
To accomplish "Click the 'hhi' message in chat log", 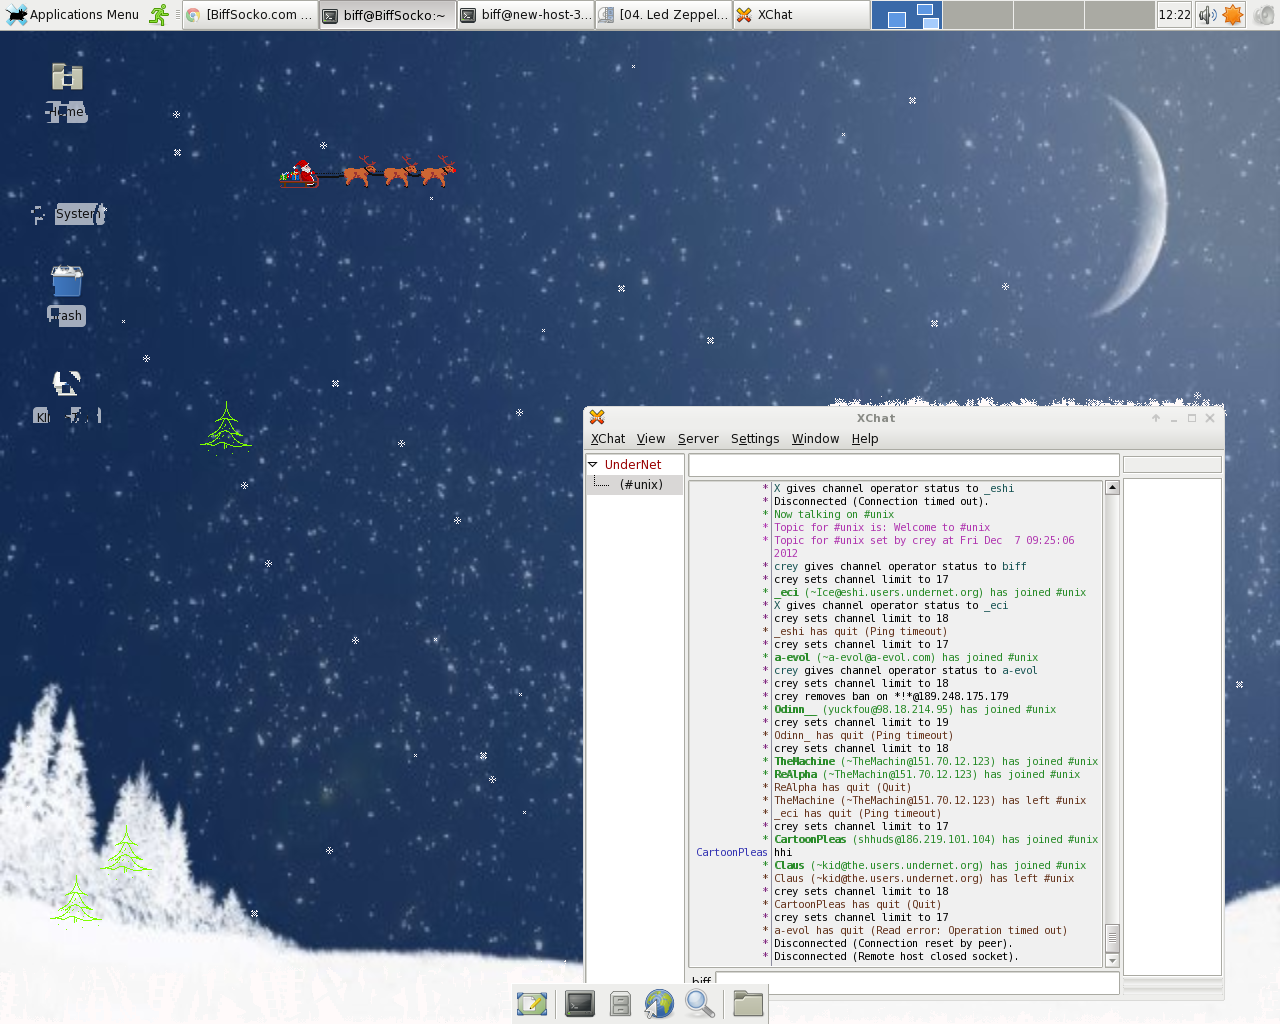I will click(x=783, y=853).
